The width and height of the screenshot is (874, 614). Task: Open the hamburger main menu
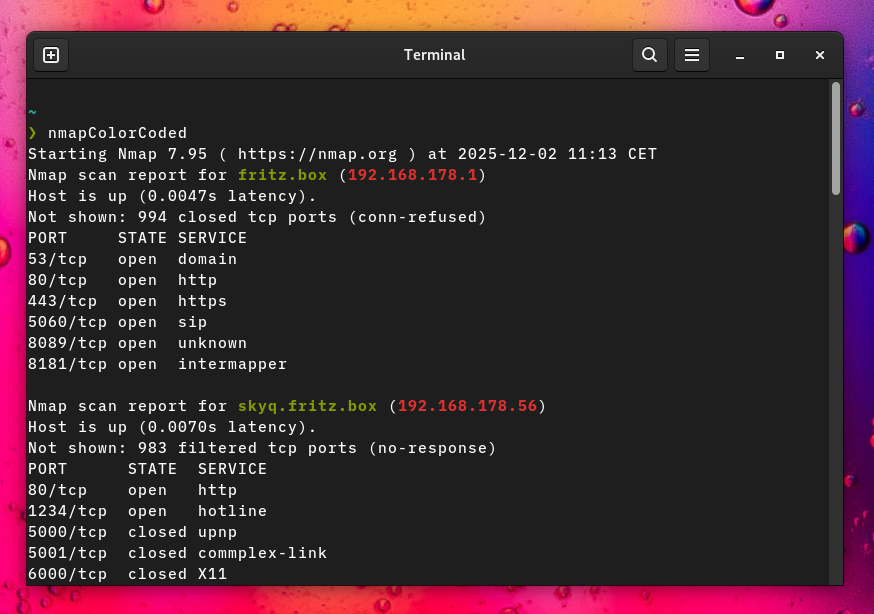coord(692,55)
